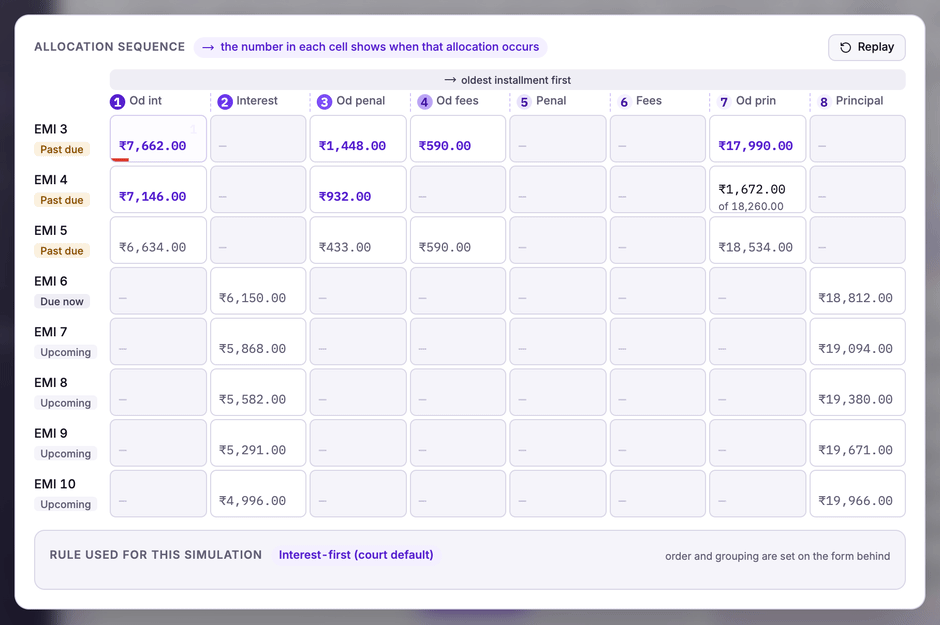The width and height of the screenshot is (940, 625).
Task: Click step 8 badge for Principal
Action: click(x=824, y=102)
